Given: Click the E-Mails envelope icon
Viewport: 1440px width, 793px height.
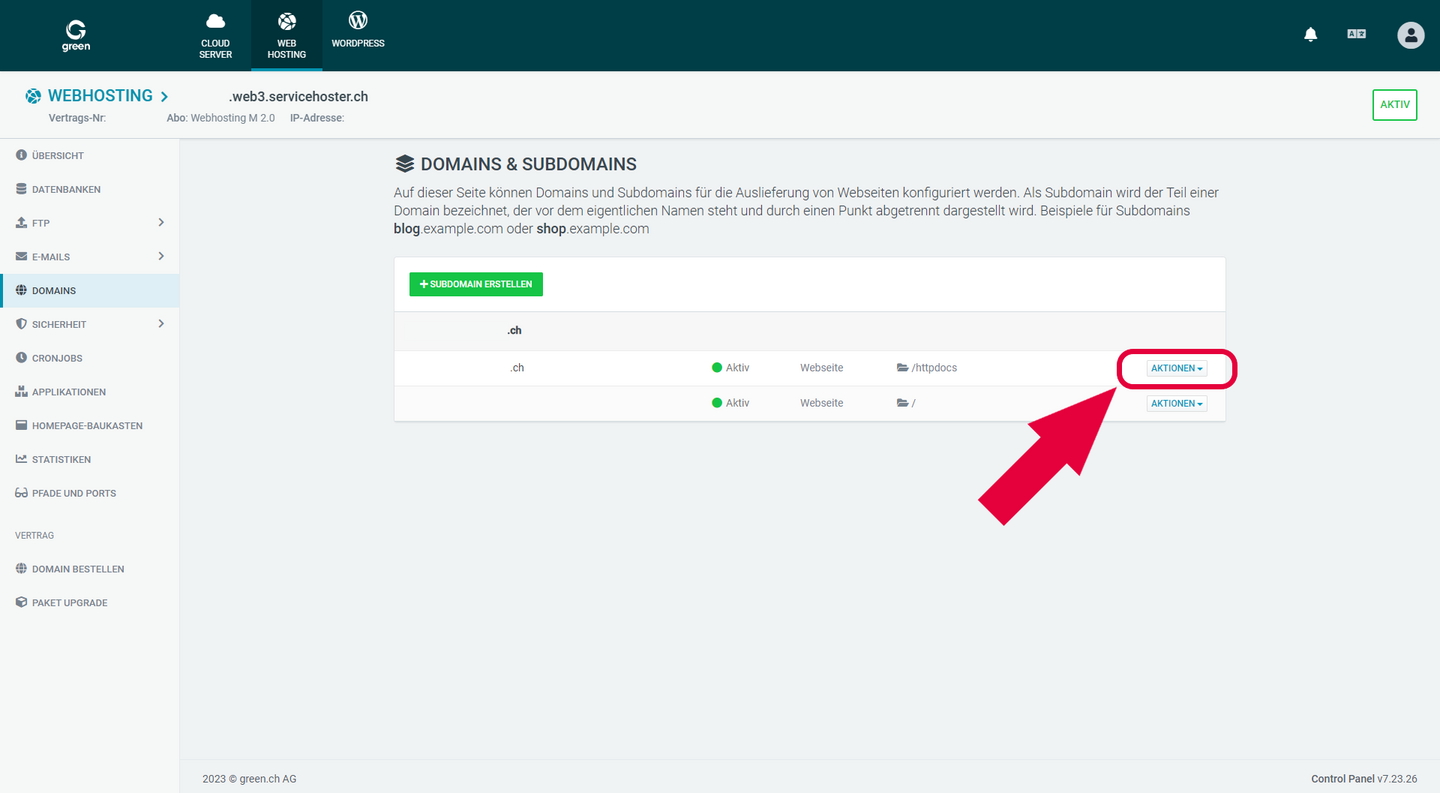Looking at the screenshot, I should coord(21,257).
